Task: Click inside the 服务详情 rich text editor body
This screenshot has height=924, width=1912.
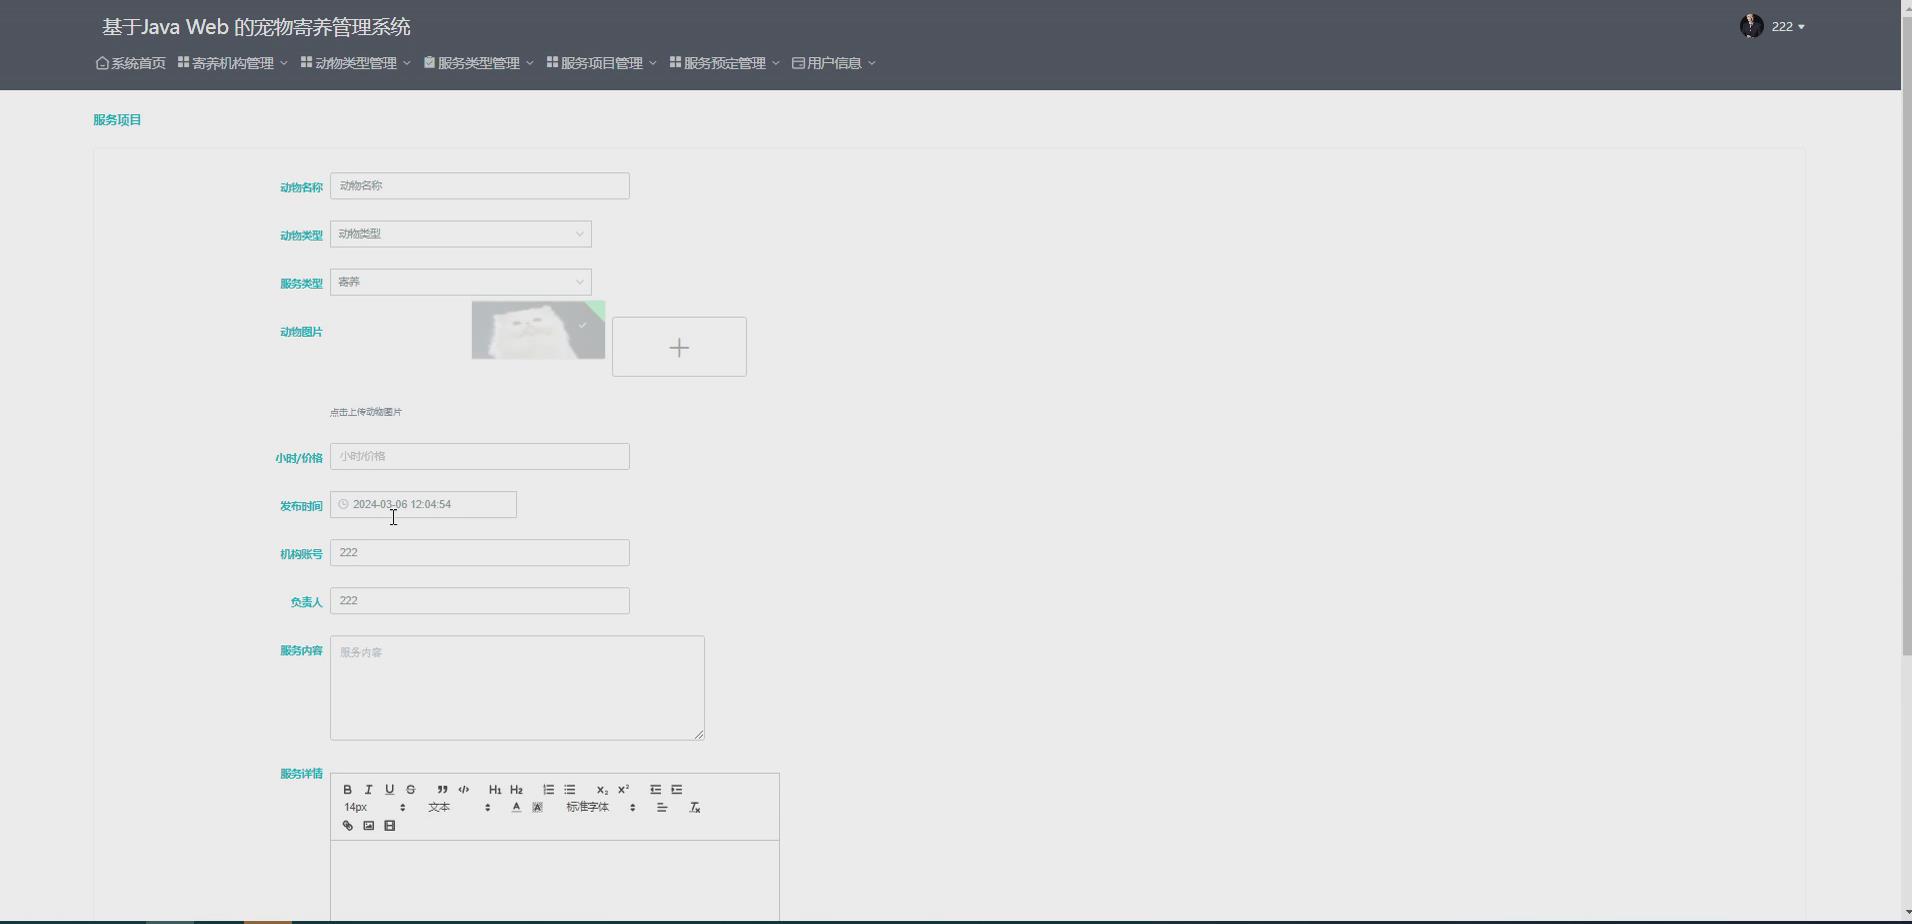Action: [555, 880]
